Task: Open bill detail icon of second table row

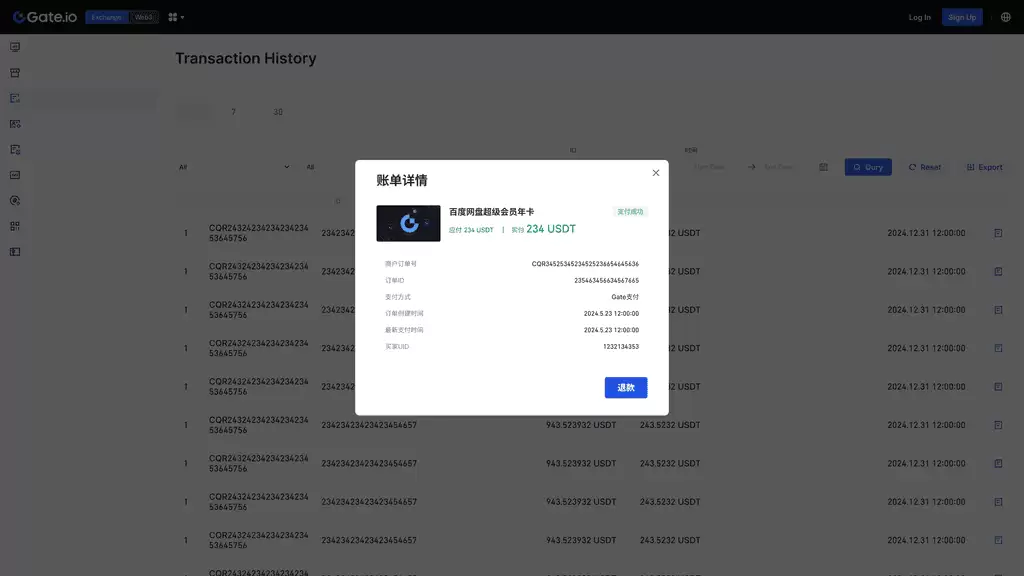Action: [x=998, y=272]
